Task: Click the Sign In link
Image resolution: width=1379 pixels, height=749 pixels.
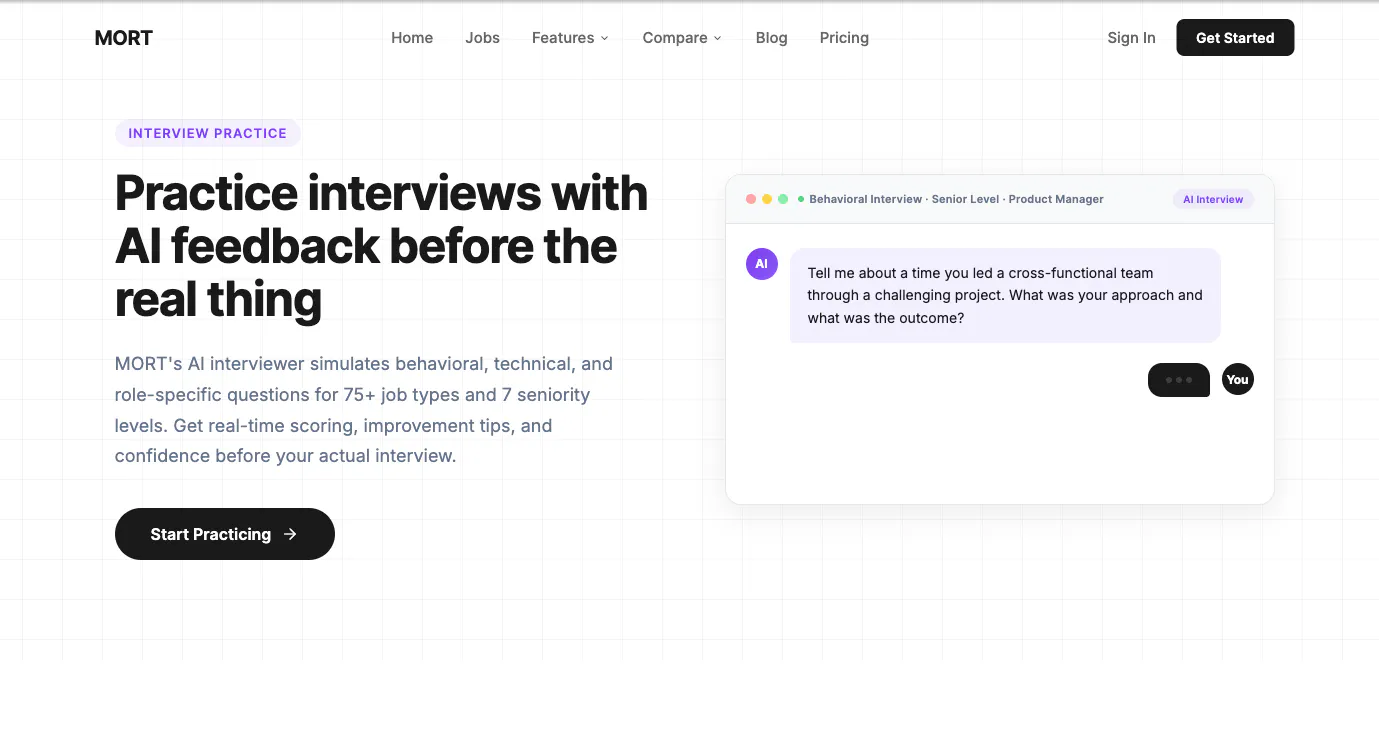Action: click(1131, 38)
